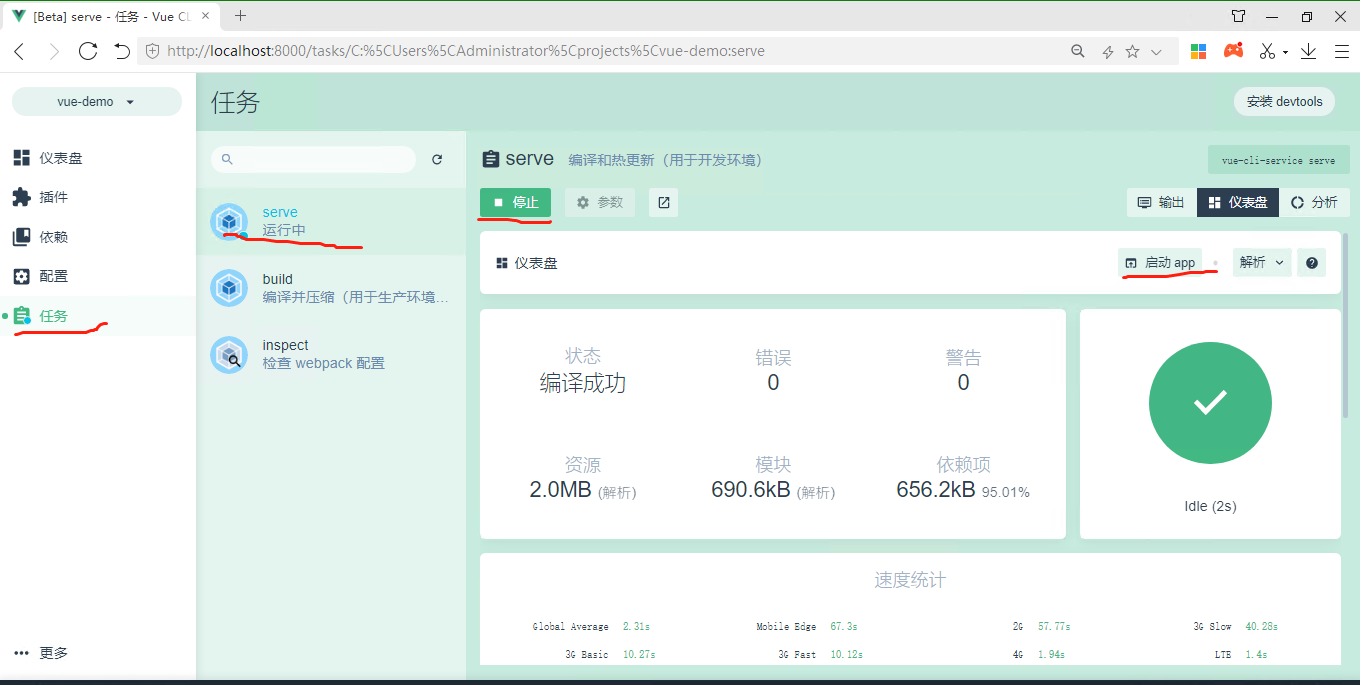This screenshot has width=1360, height=685.
Task: Open the 解析 size mode dropdown
Action: click(1262, 262)
